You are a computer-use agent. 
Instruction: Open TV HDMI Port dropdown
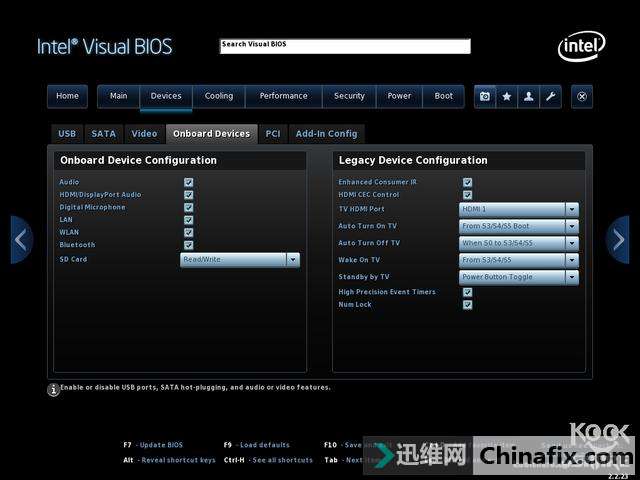[x=519, y=209]
